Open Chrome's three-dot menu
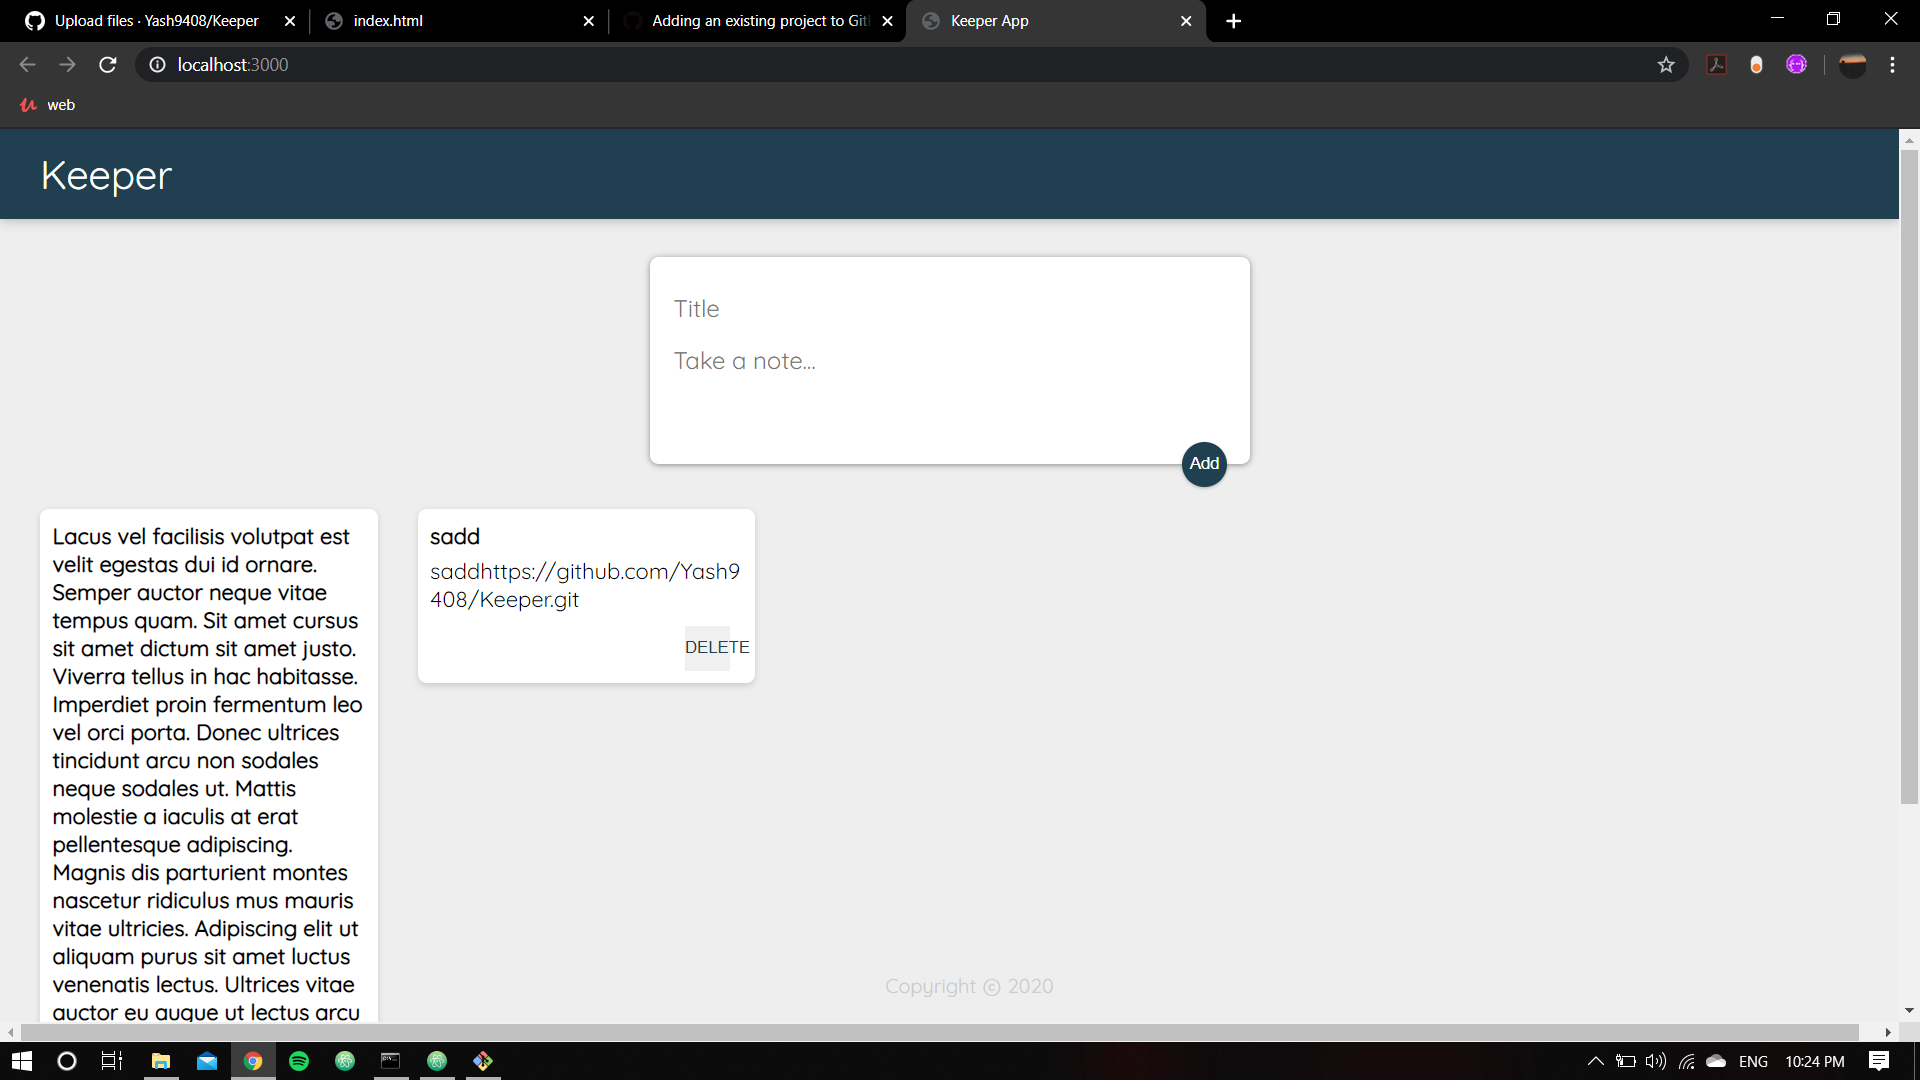The width and height of the screenshot is (1920, 1080). 1892,65
